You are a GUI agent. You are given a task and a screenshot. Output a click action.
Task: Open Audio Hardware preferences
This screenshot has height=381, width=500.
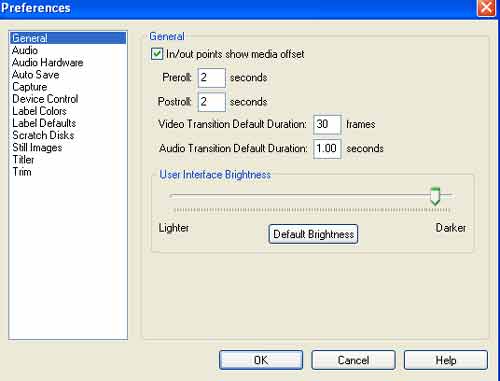tap(48, 63)
